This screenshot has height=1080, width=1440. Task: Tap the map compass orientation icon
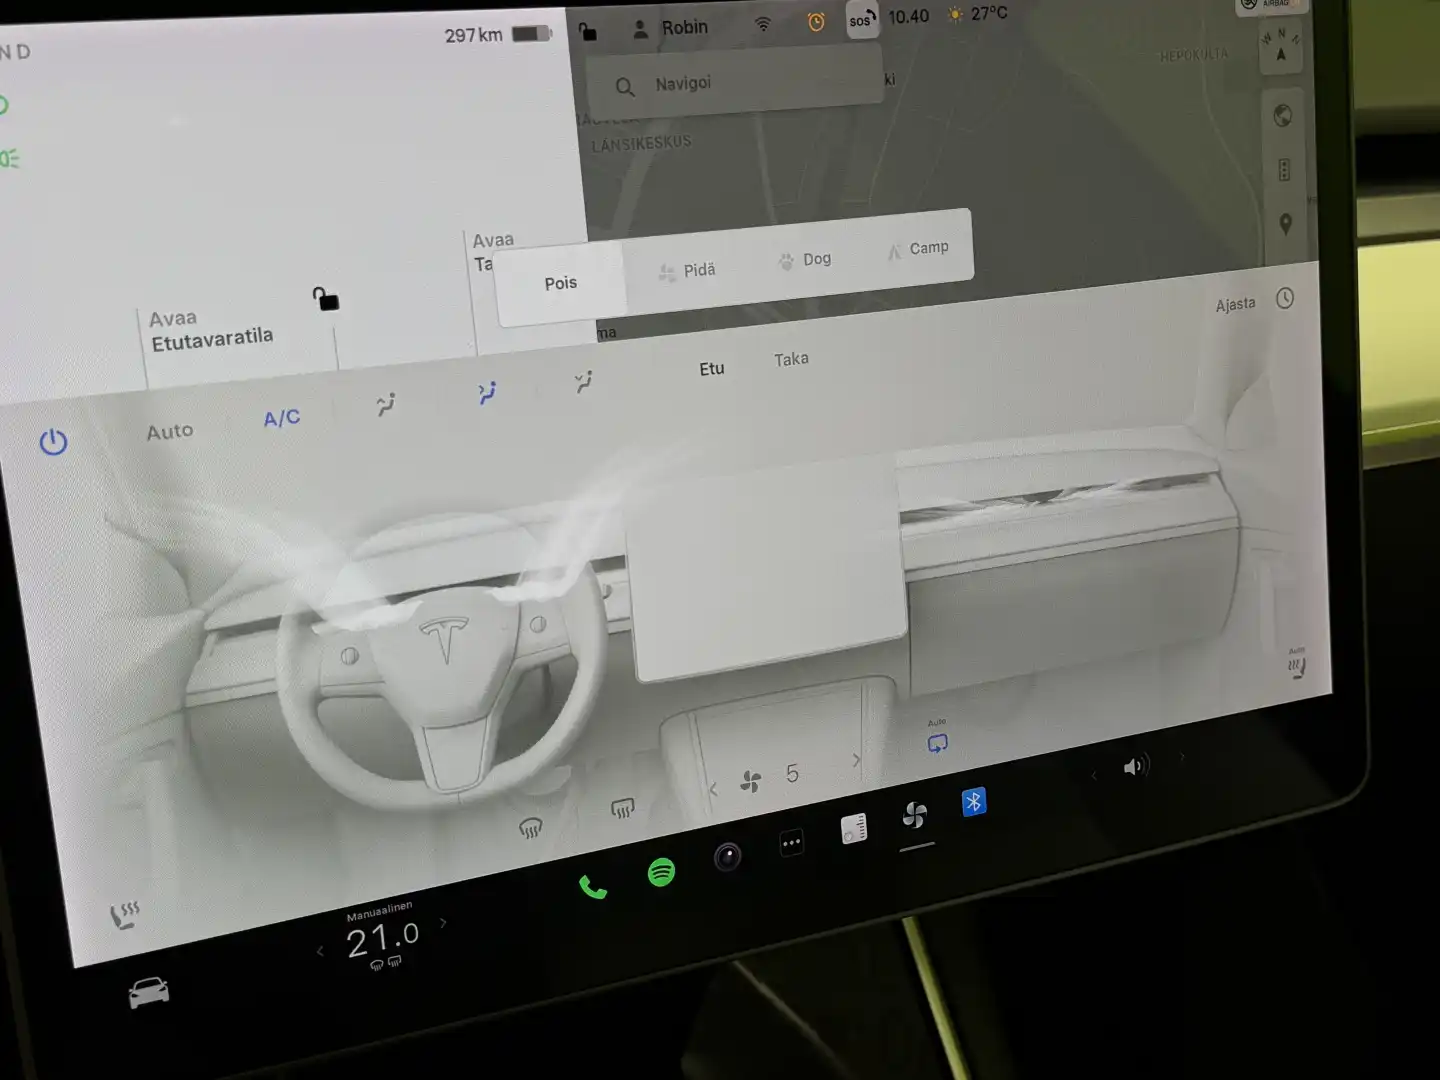point(1281,46)
